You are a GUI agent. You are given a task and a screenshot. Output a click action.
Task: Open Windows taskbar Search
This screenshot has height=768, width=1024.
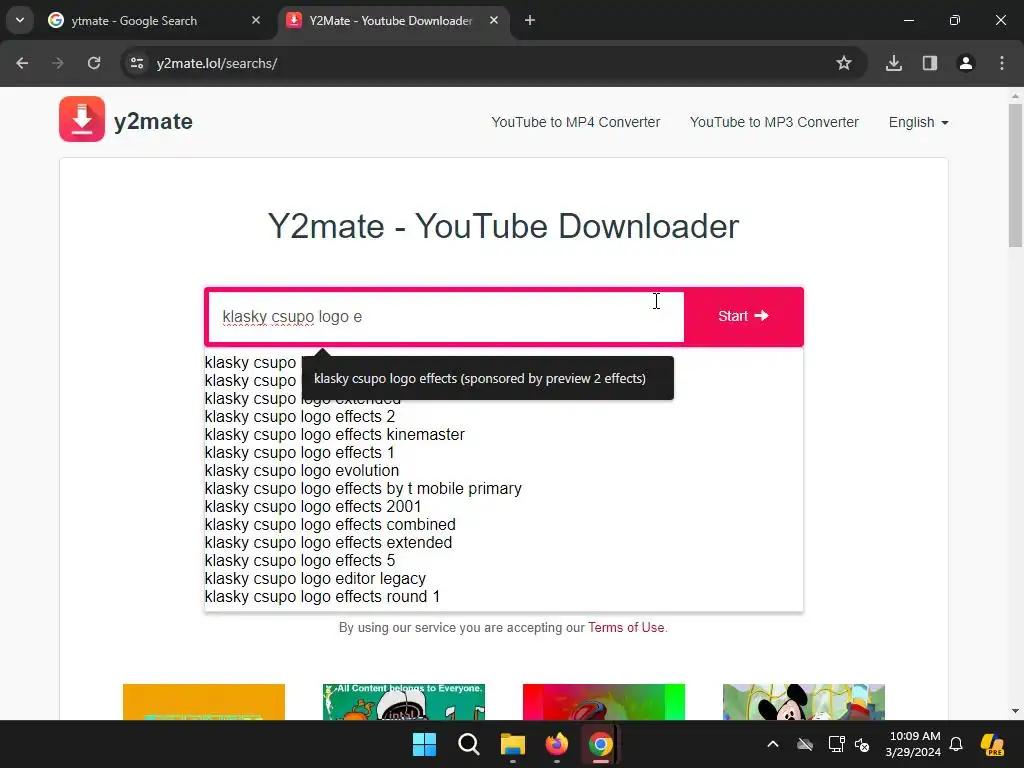coord(468,744)
